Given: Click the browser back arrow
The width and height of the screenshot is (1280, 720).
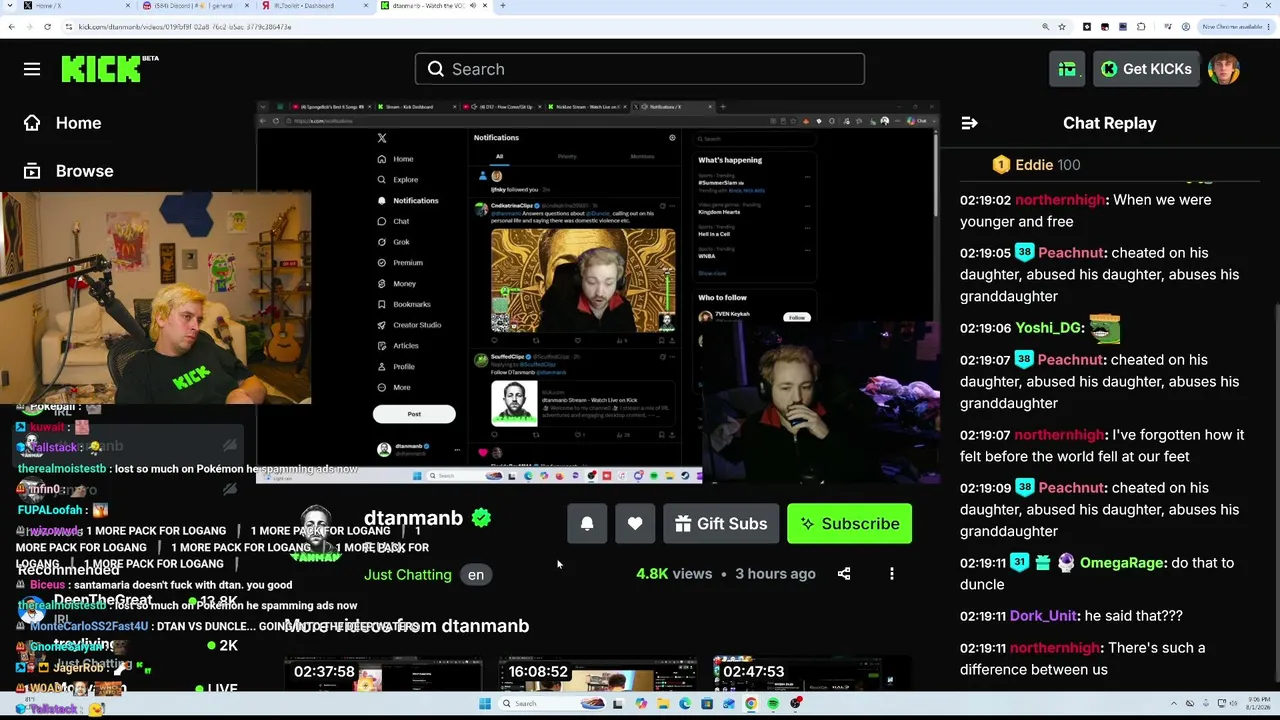Looking at the screenshot, I should [11, 27].
